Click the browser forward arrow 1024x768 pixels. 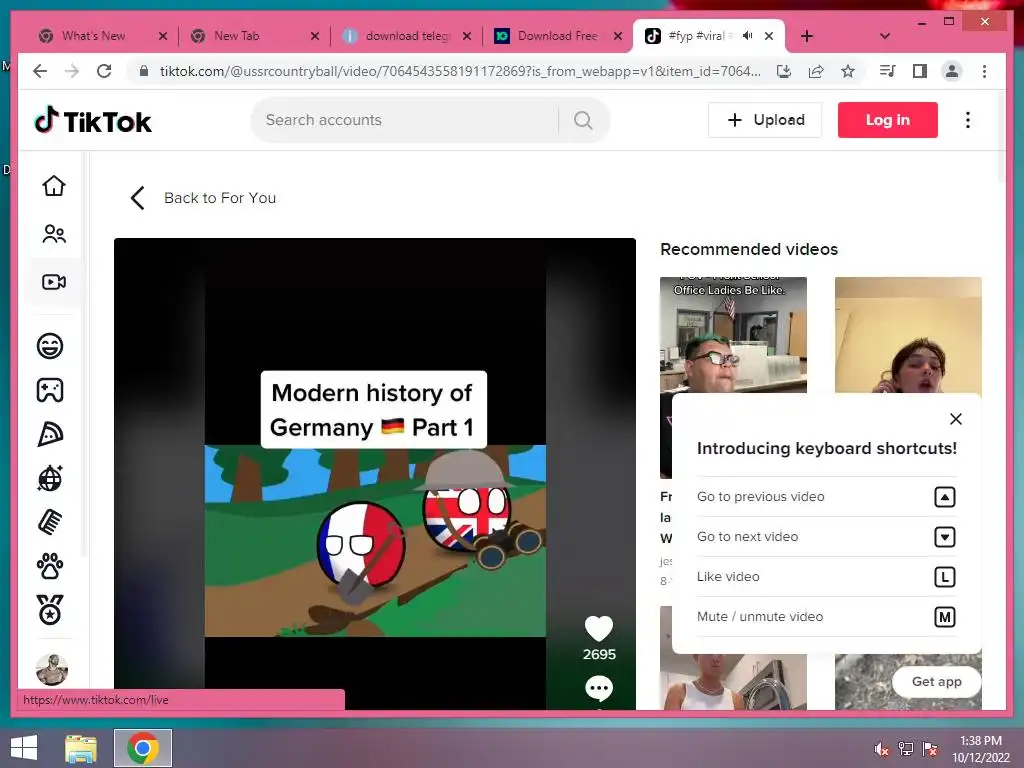point(72,71)
